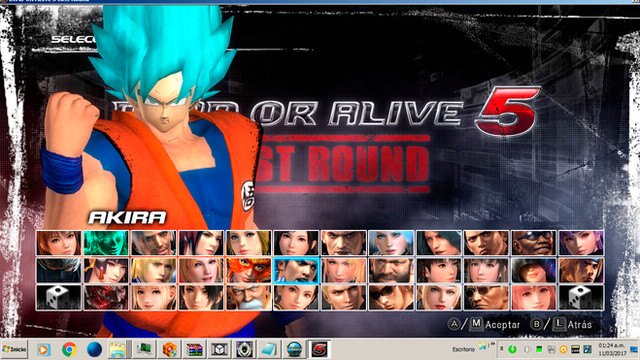Pick the left random dice character slot
Image resolution: width=640 pixels, height=360 pixels.
[58, 298]
